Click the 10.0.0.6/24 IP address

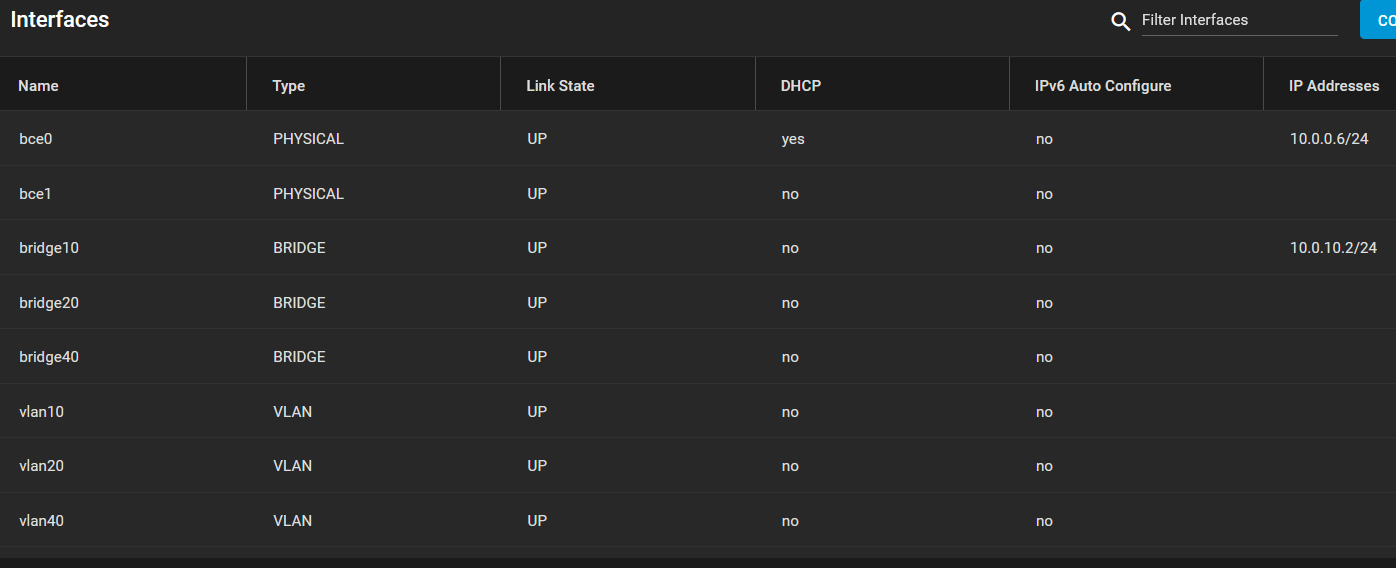click(1329, 139)
